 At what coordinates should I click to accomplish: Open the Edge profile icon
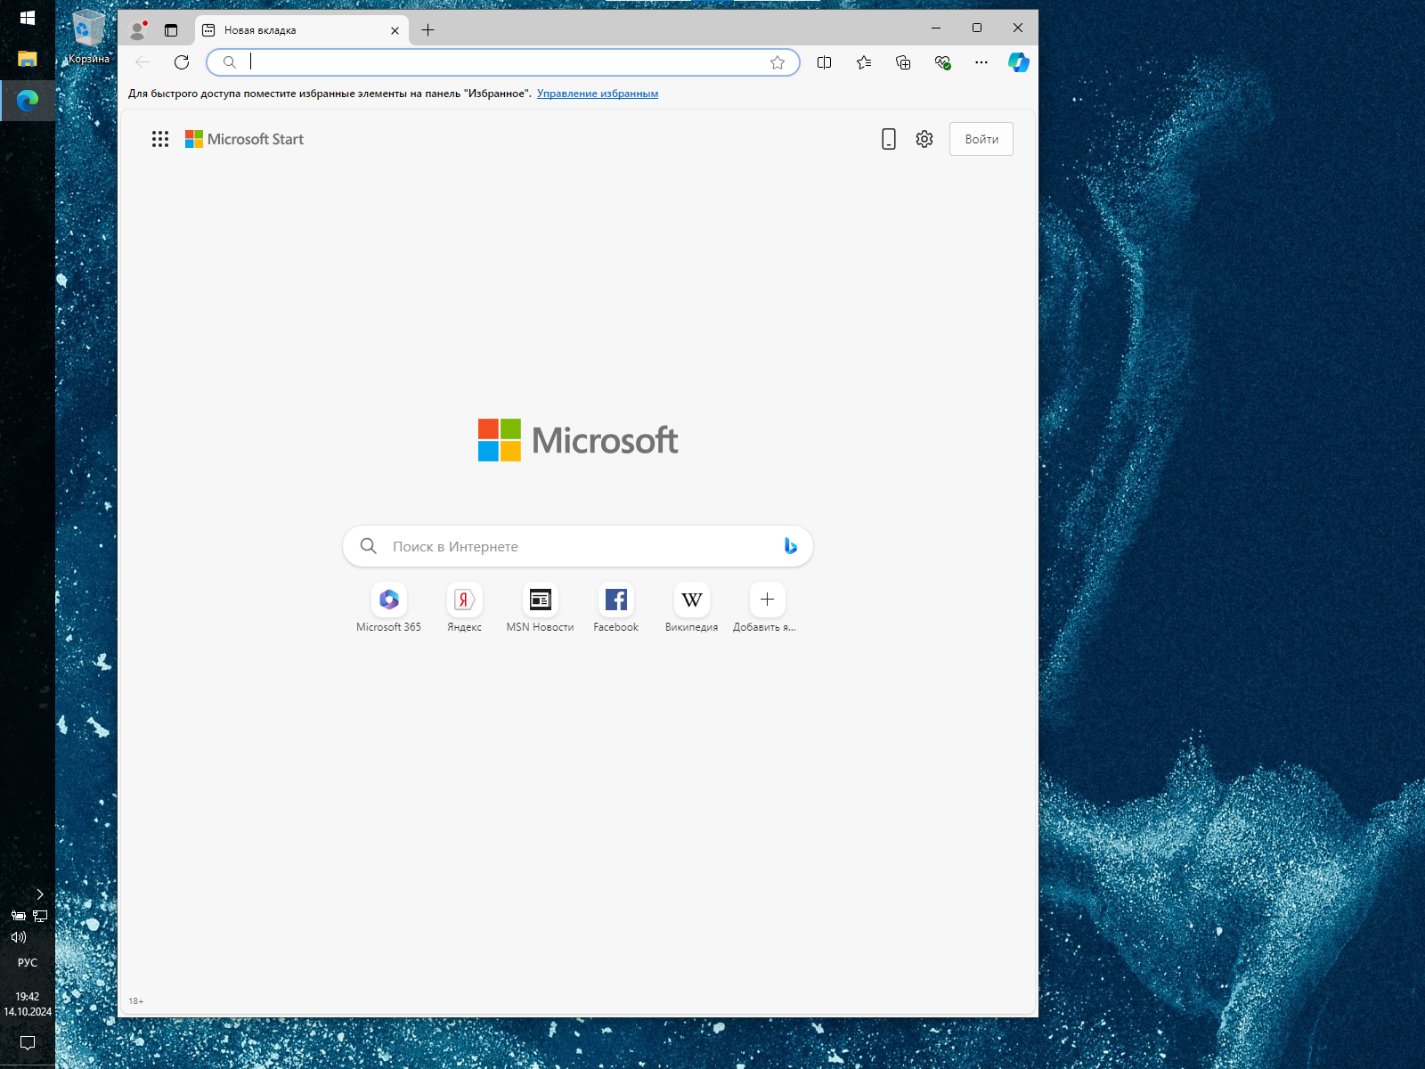coord(138,30)
